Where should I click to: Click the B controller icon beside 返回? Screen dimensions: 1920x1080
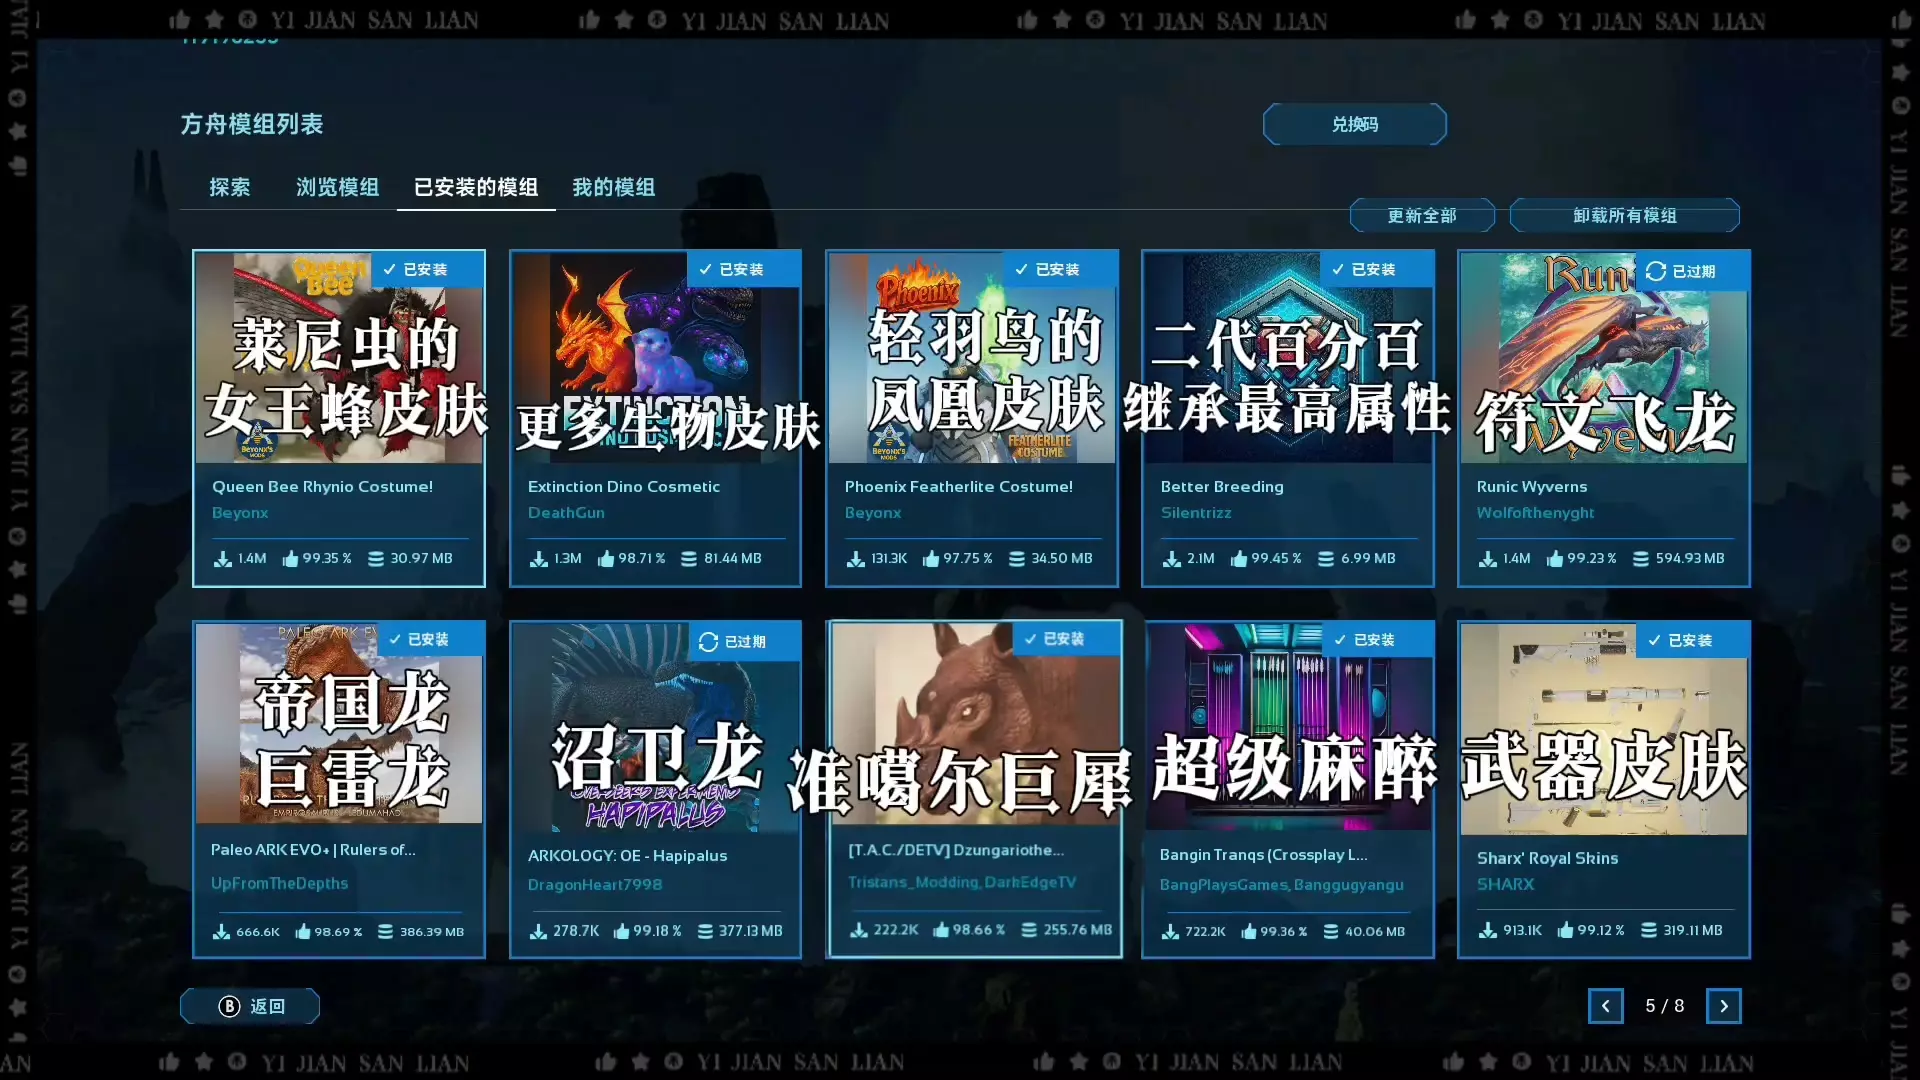[x=229, y=1006]
